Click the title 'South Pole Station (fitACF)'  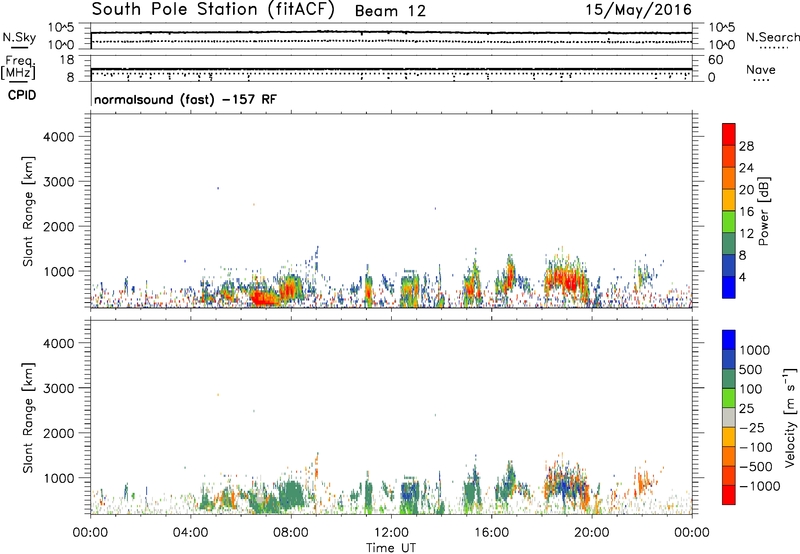[213, 10]
